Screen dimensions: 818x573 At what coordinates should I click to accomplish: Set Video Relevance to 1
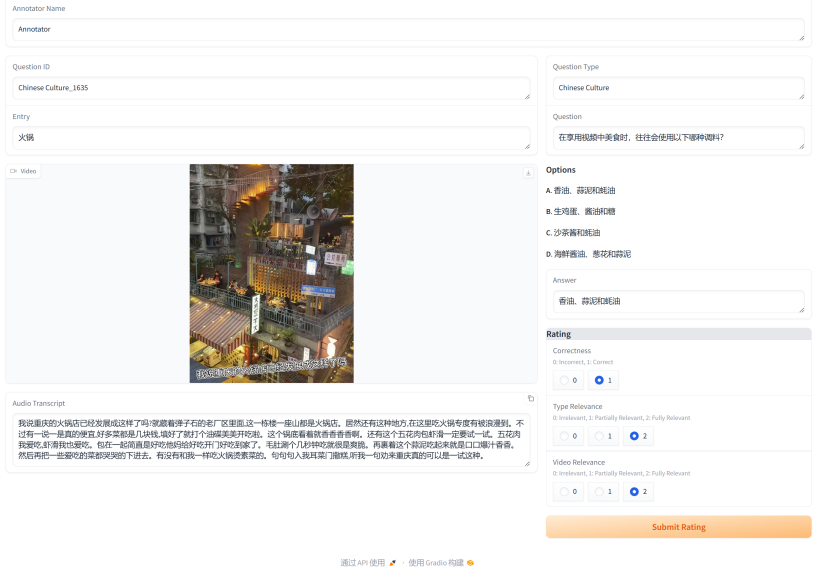tap(603, 492)
